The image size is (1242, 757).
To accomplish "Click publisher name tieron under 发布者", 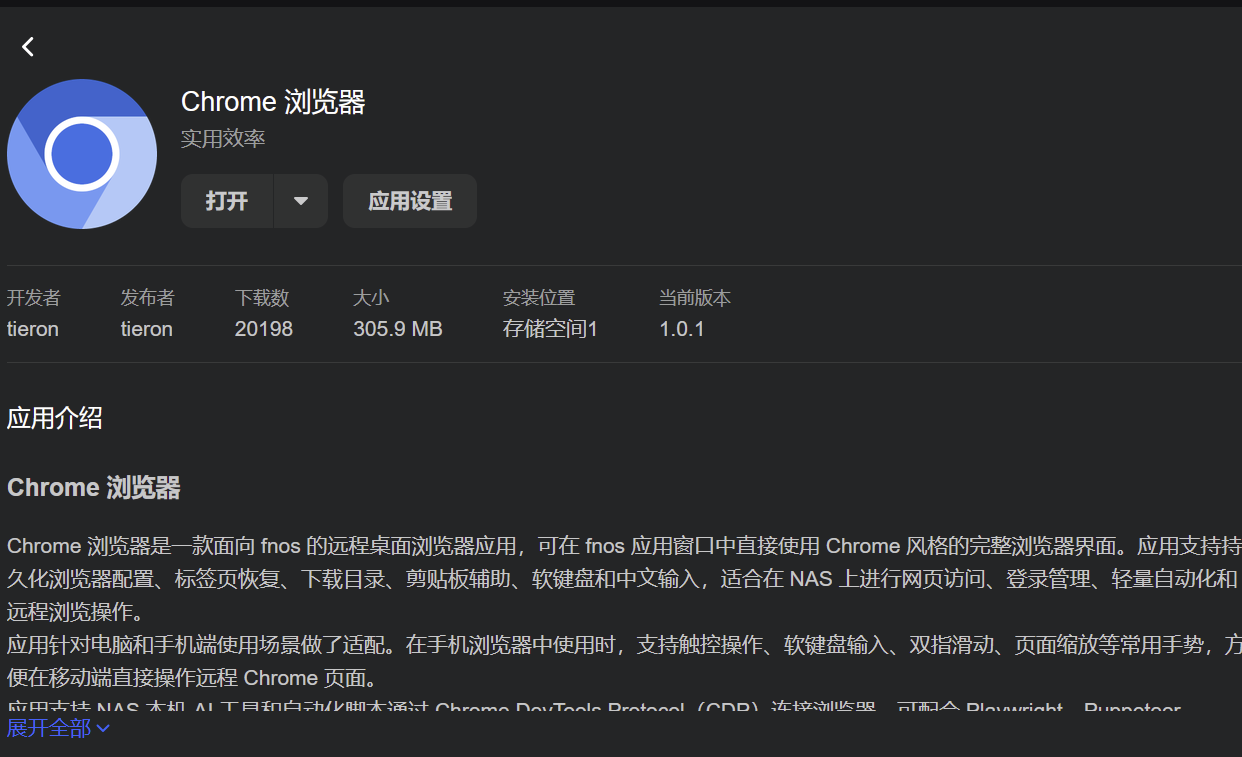I will pos(147,329).
